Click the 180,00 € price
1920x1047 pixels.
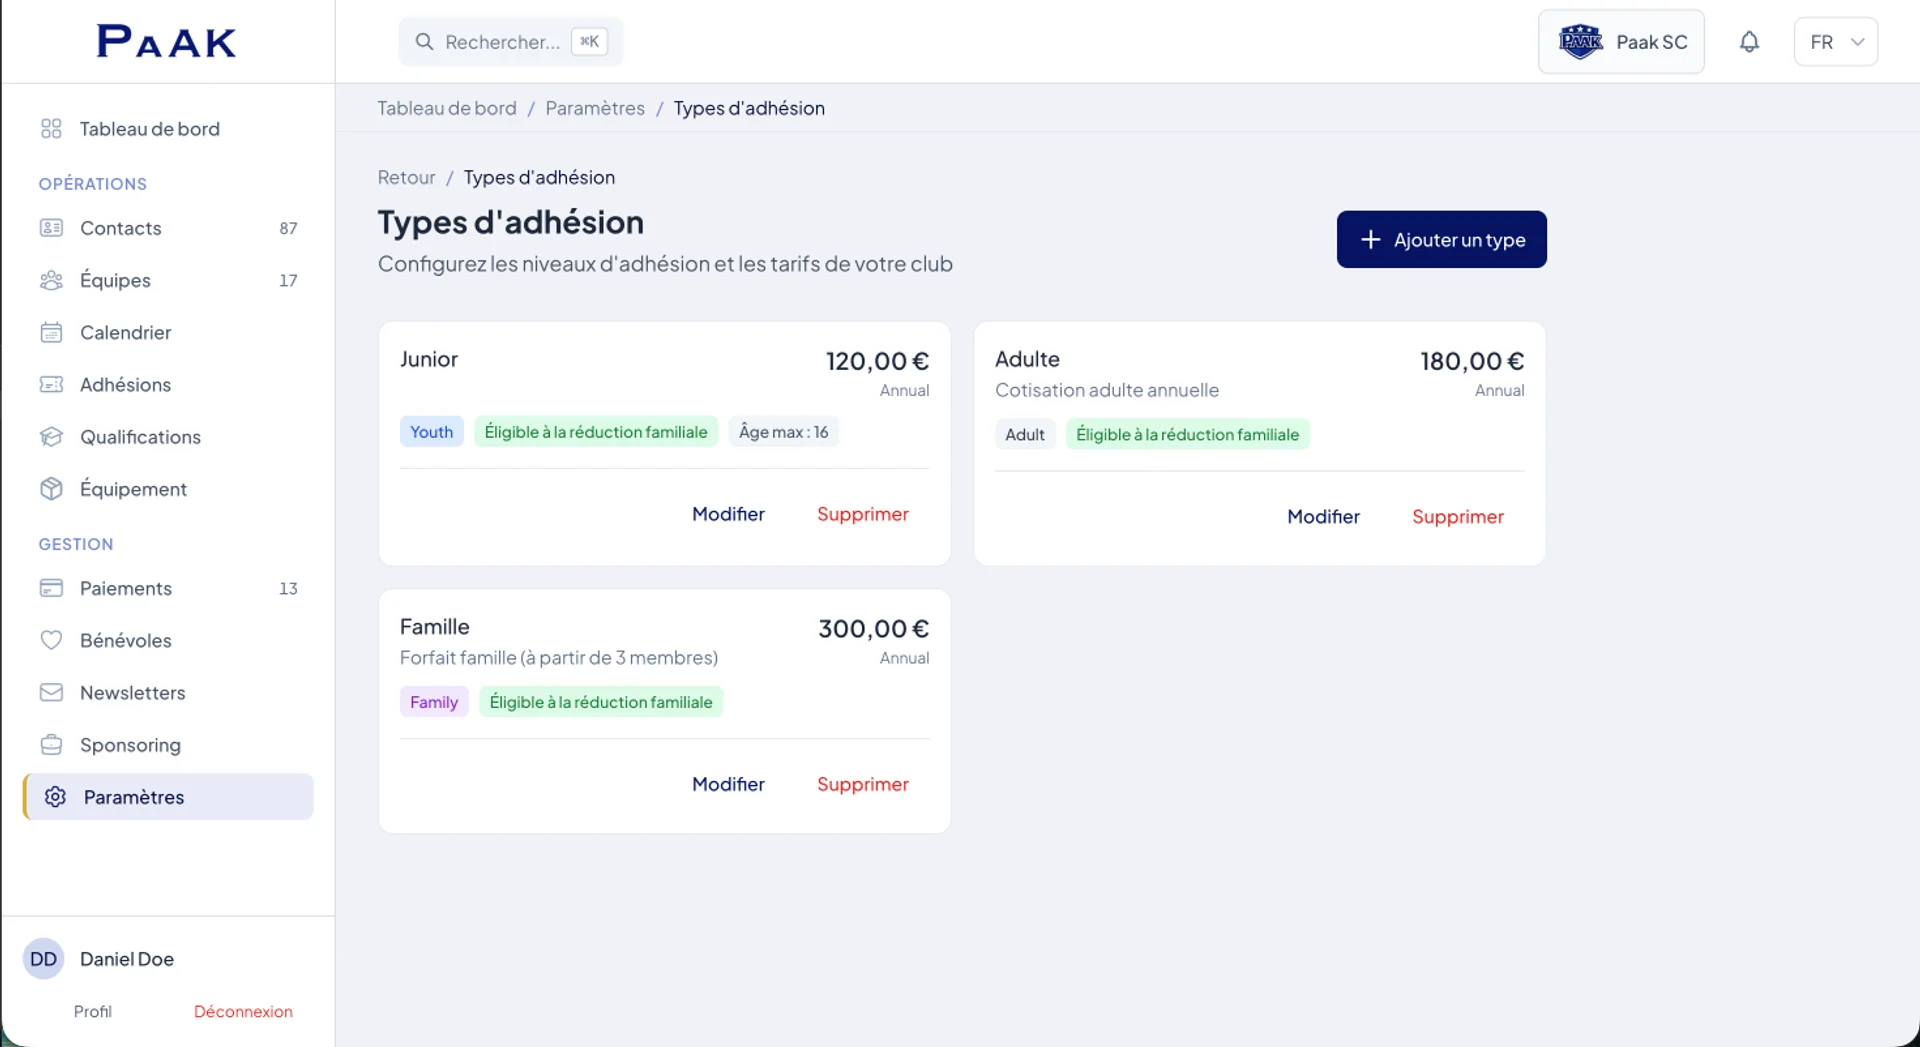point(1472,361)
